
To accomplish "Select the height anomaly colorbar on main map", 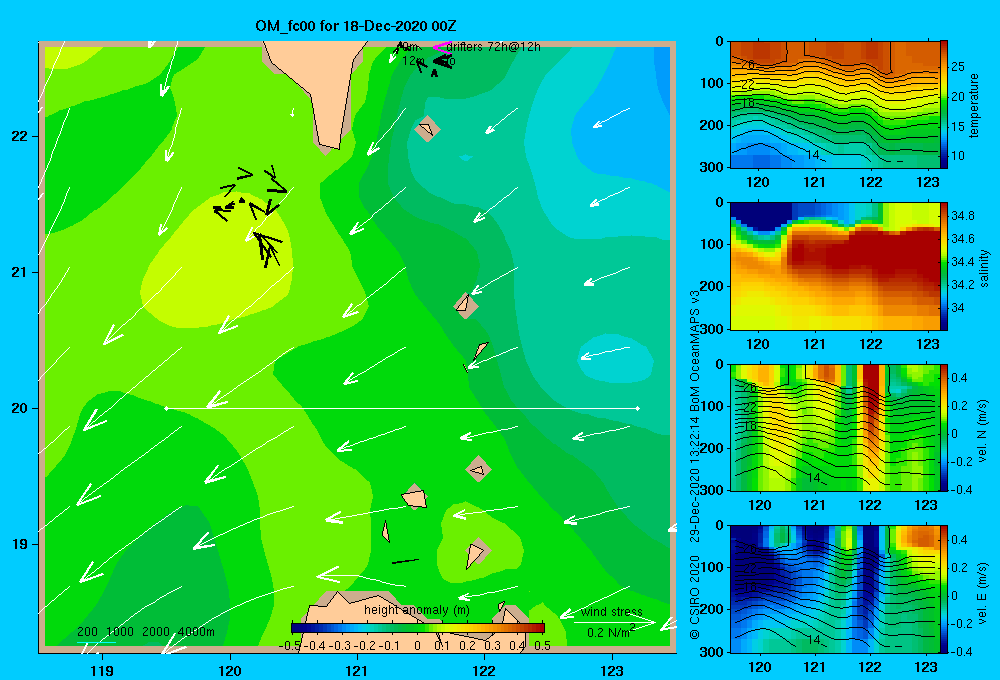I will coord(418,628).
